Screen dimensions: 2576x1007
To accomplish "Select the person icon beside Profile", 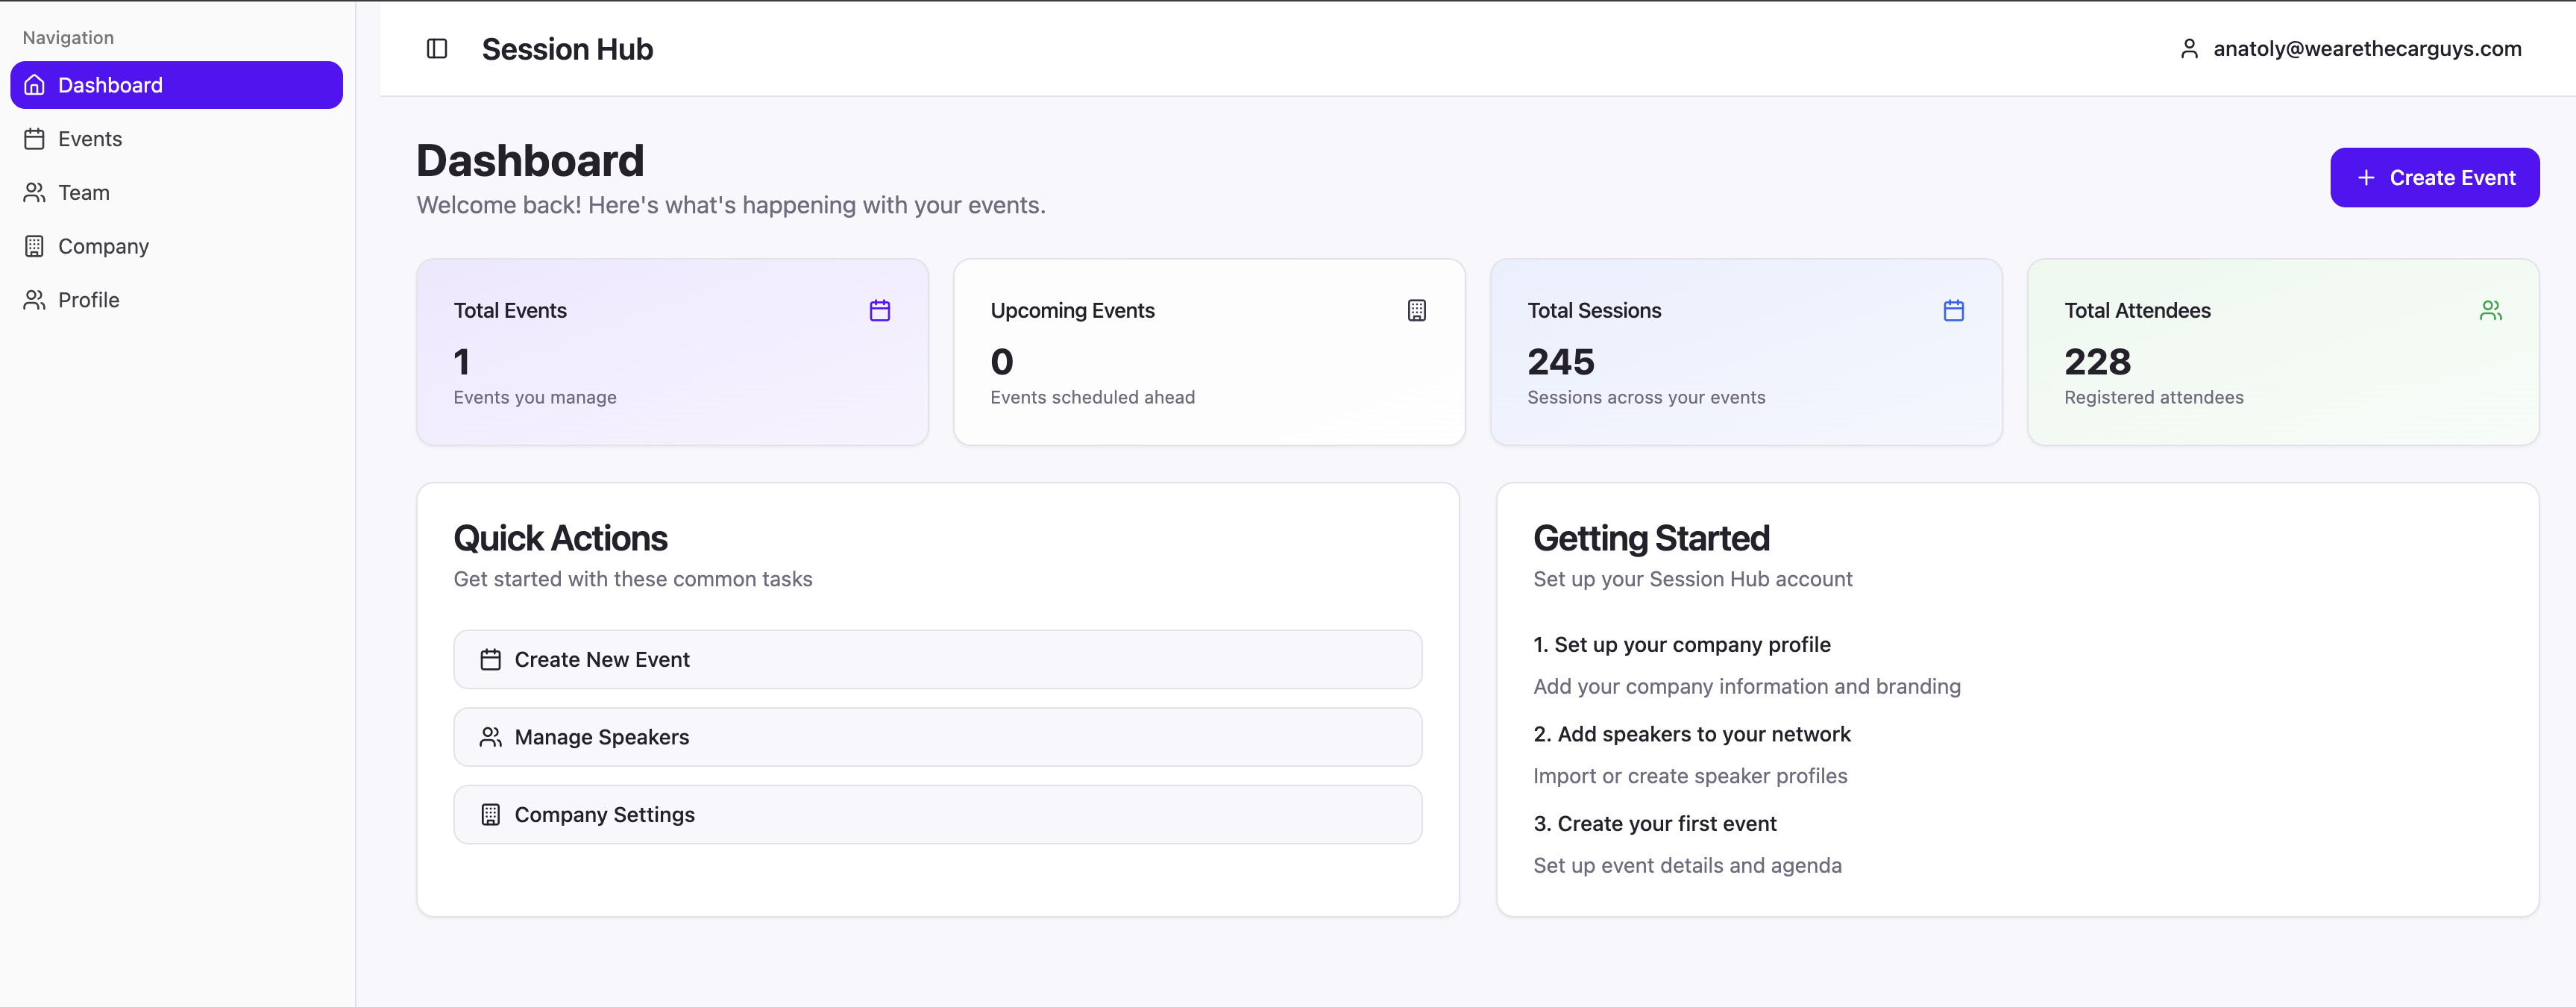I will (34, 299).
